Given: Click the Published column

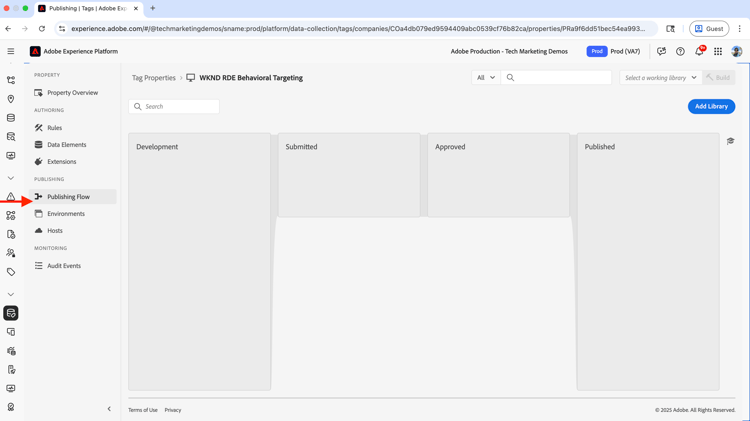Looking at the screenshot, I should tap(648, 262).
